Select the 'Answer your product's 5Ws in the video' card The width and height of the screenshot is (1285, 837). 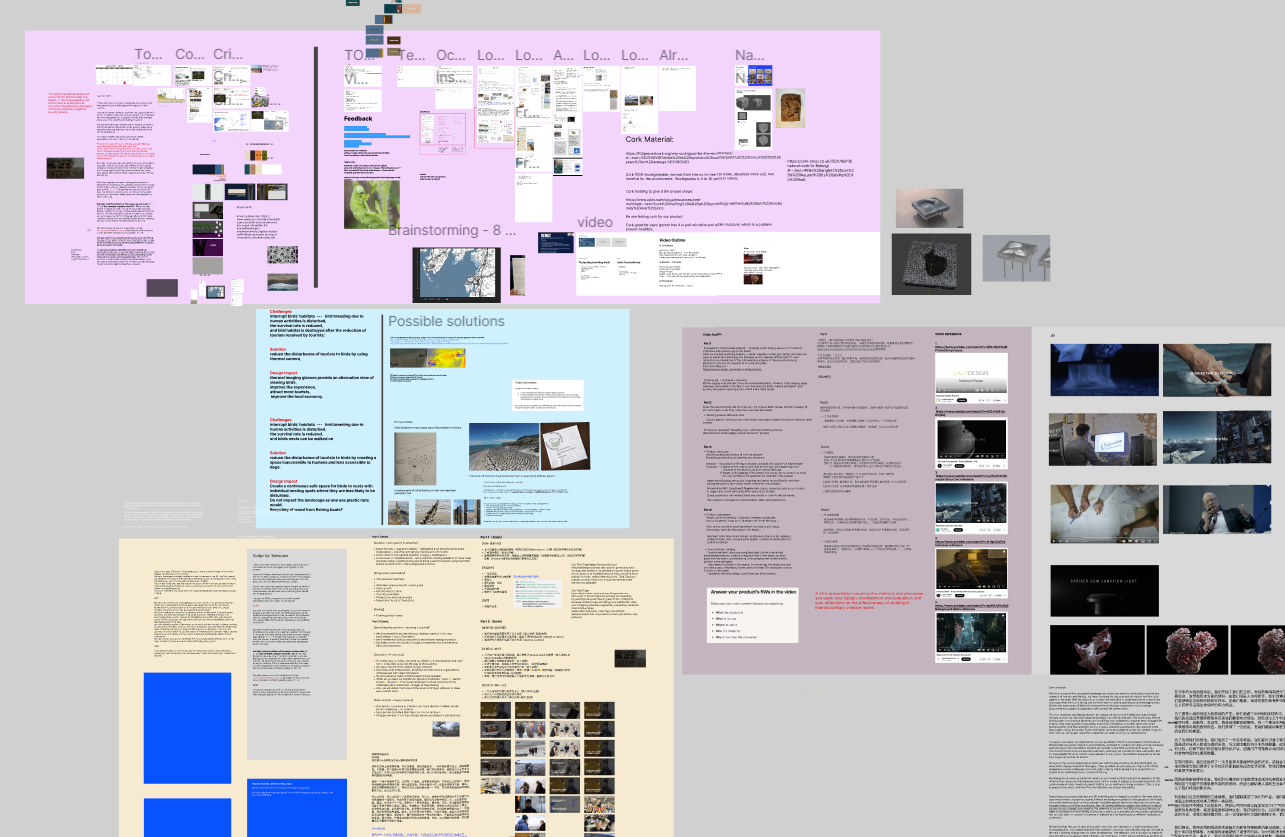point(752,615)
